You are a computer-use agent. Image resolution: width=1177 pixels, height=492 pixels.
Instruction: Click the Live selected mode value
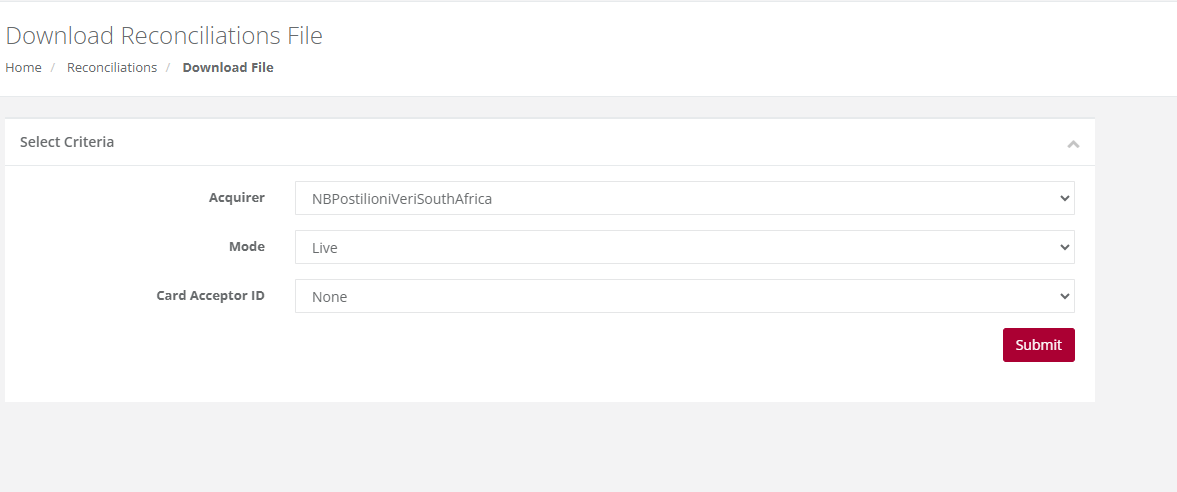point(324,248)
